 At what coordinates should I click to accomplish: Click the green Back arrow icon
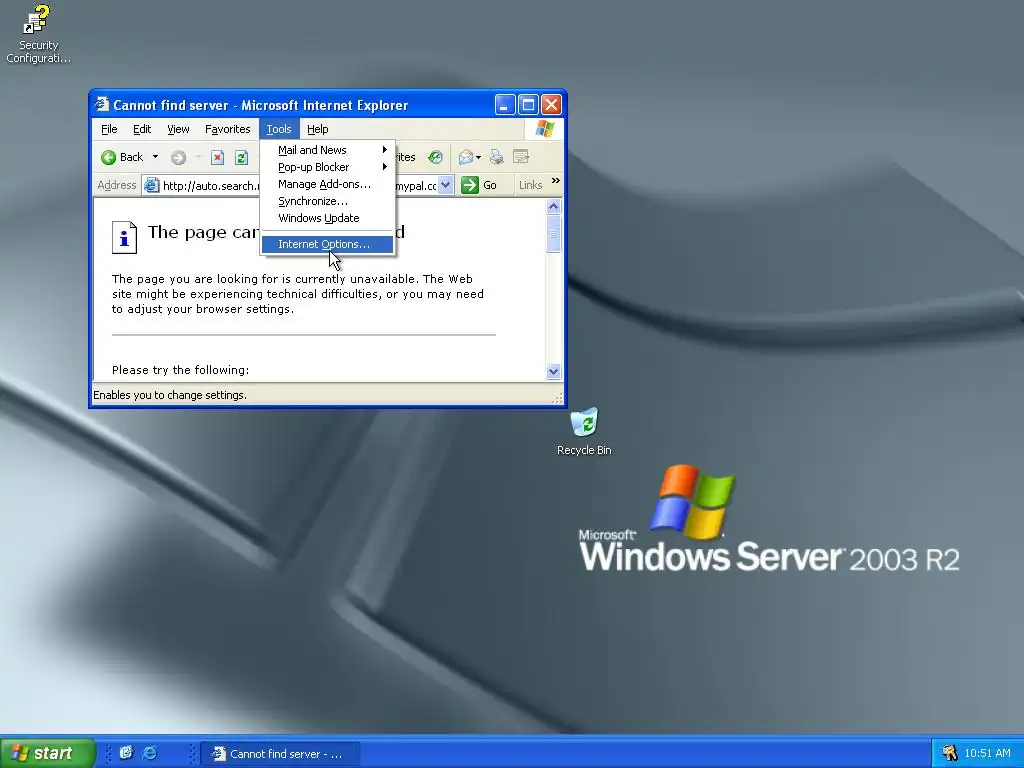pos(108,157)
